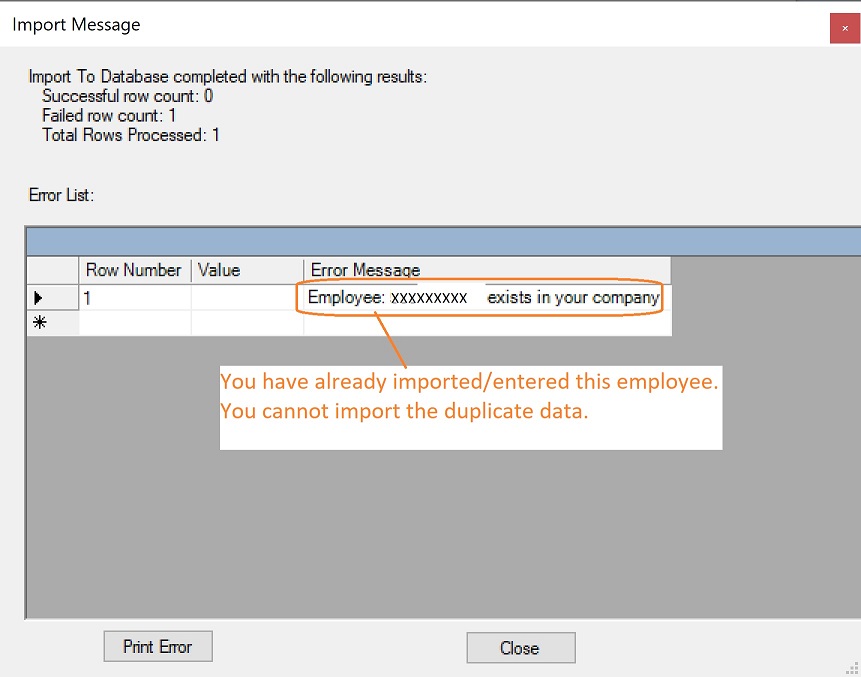Click the empty Value cell in row 1
861x677 pixels.
click(246, 298)
